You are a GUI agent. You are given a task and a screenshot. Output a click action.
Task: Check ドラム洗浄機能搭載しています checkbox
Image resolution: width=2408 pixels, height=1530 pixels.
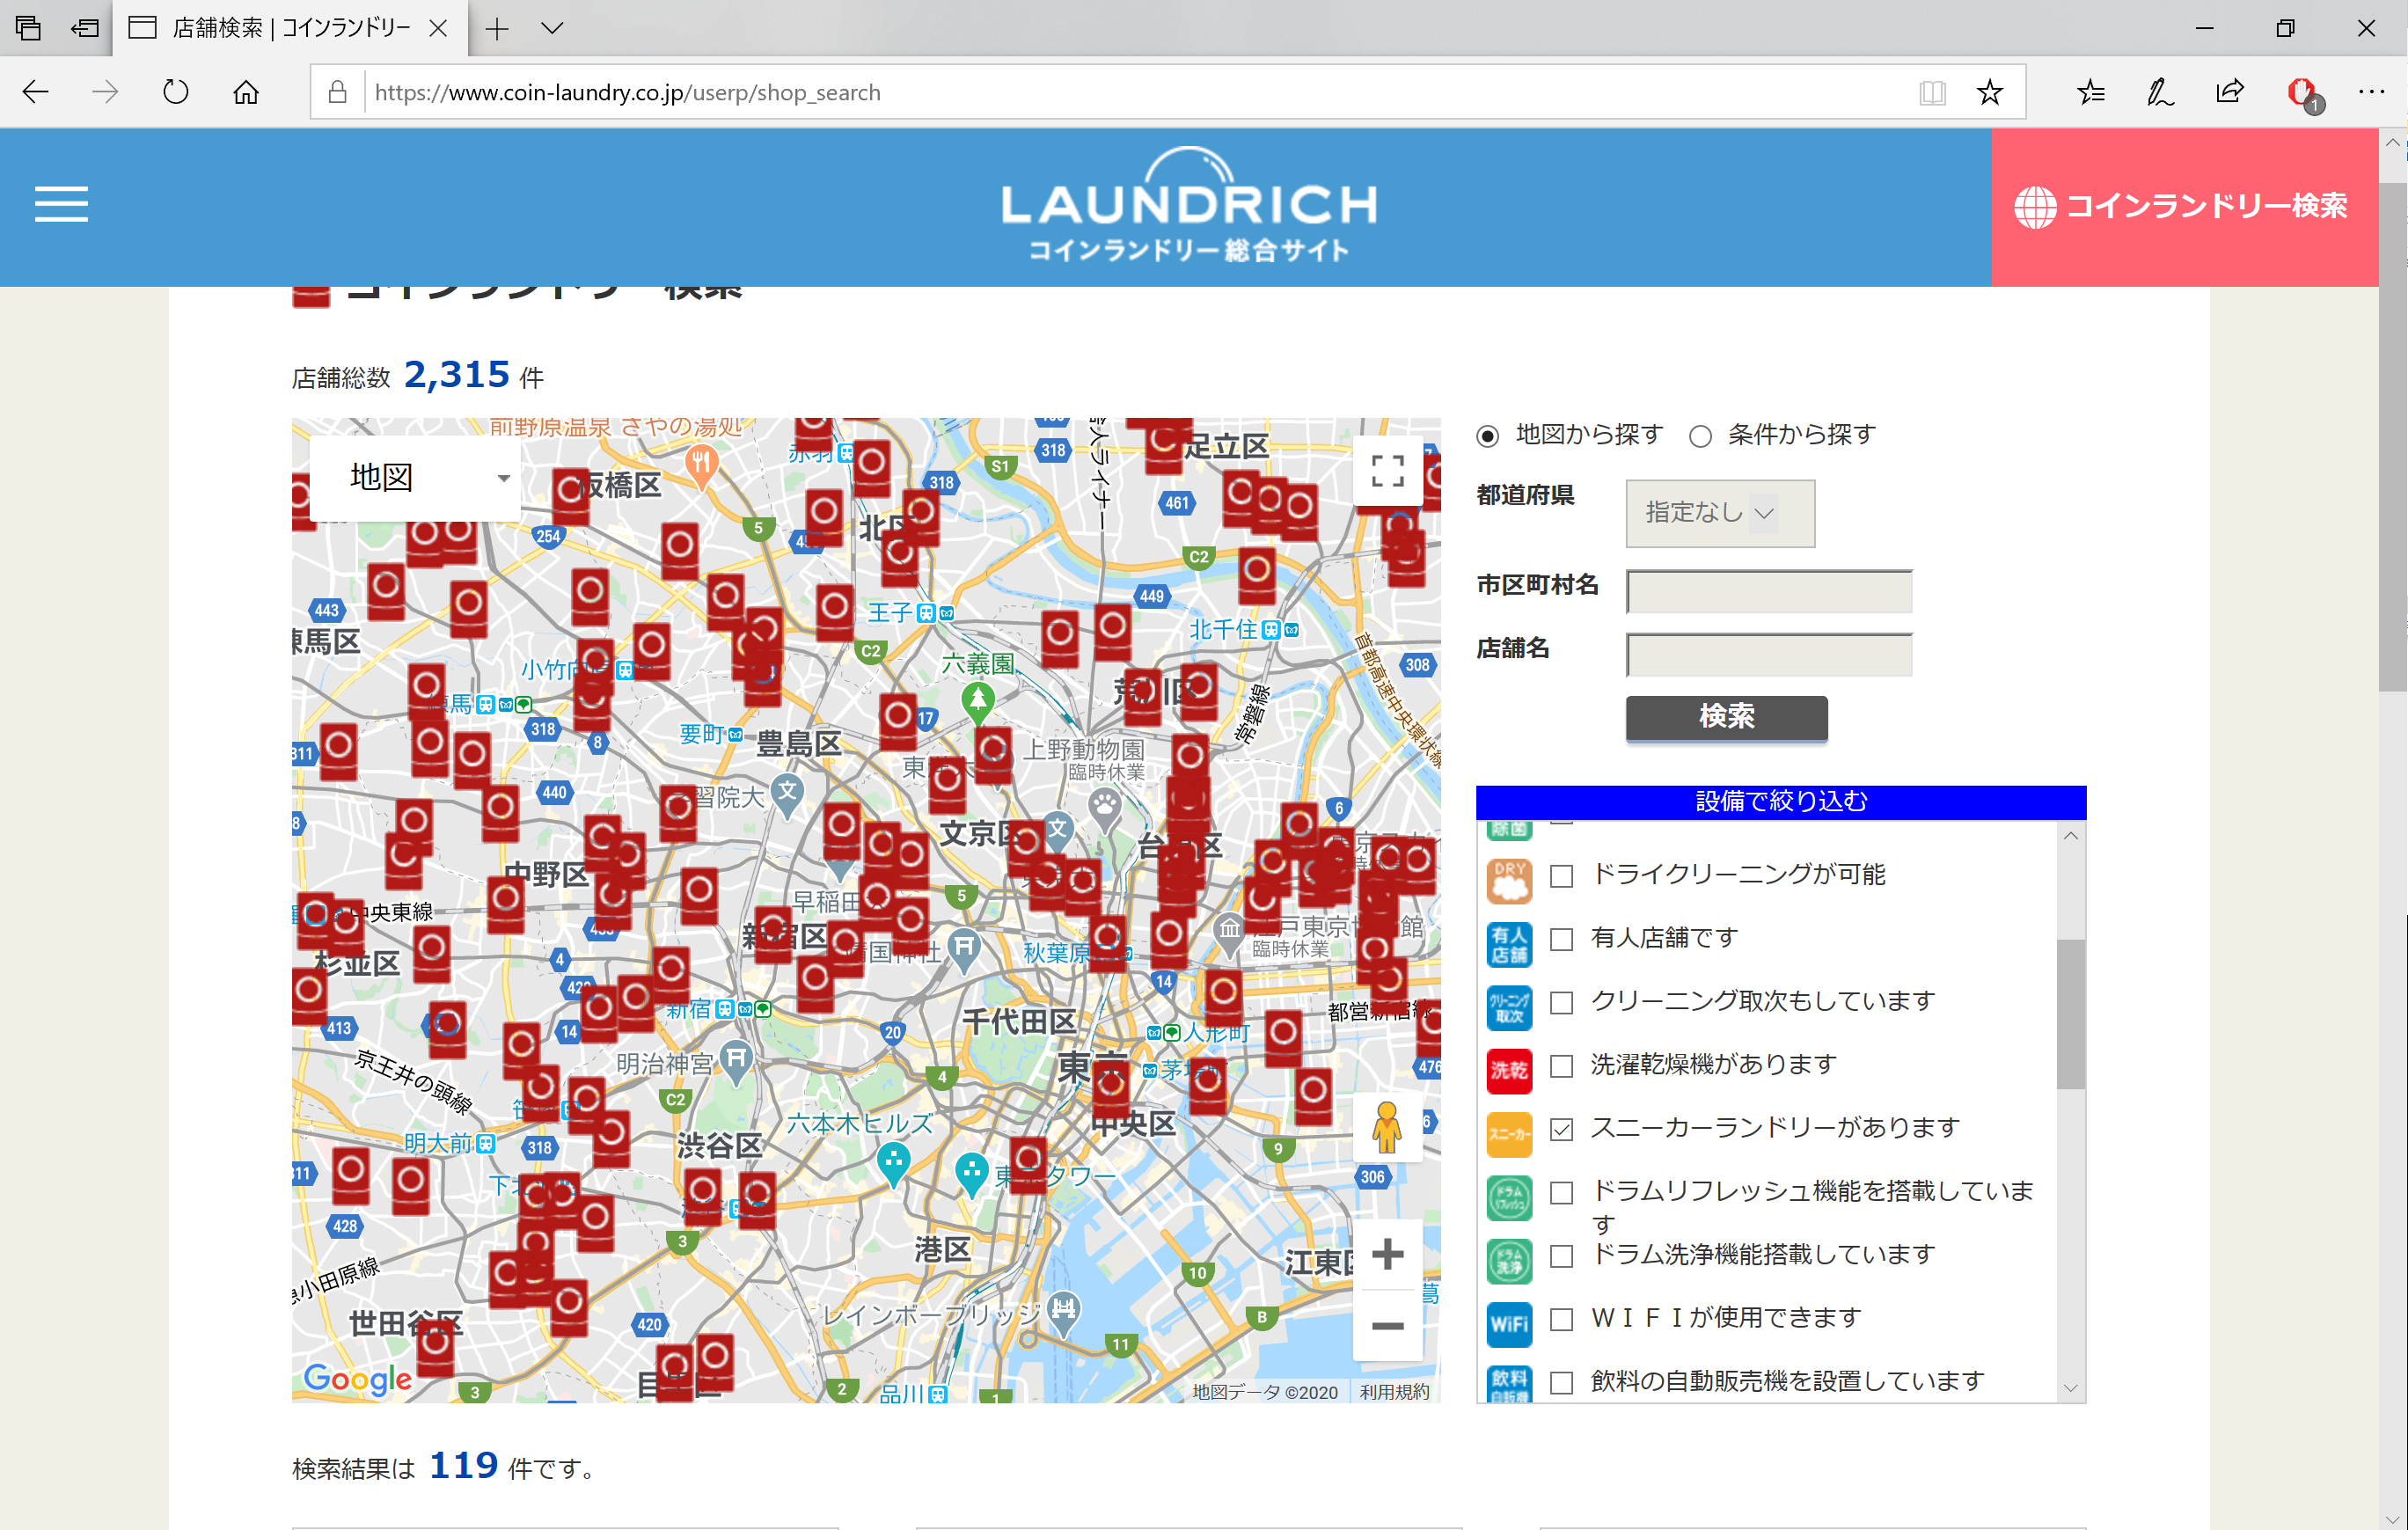pos(1561,1257)
